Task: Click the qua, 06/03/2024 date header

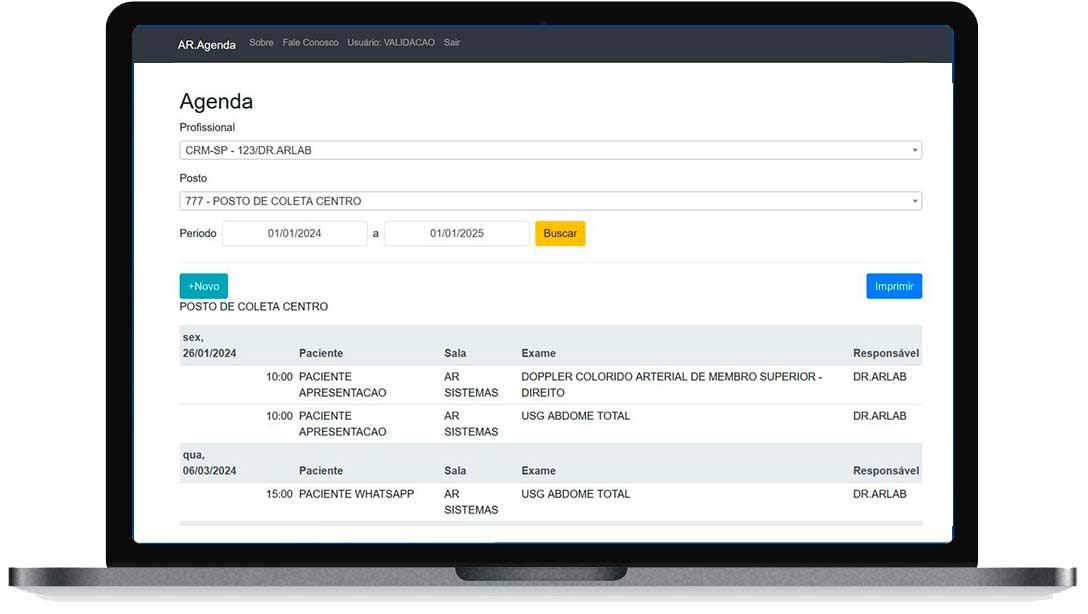Action: (x=209, y=463)
